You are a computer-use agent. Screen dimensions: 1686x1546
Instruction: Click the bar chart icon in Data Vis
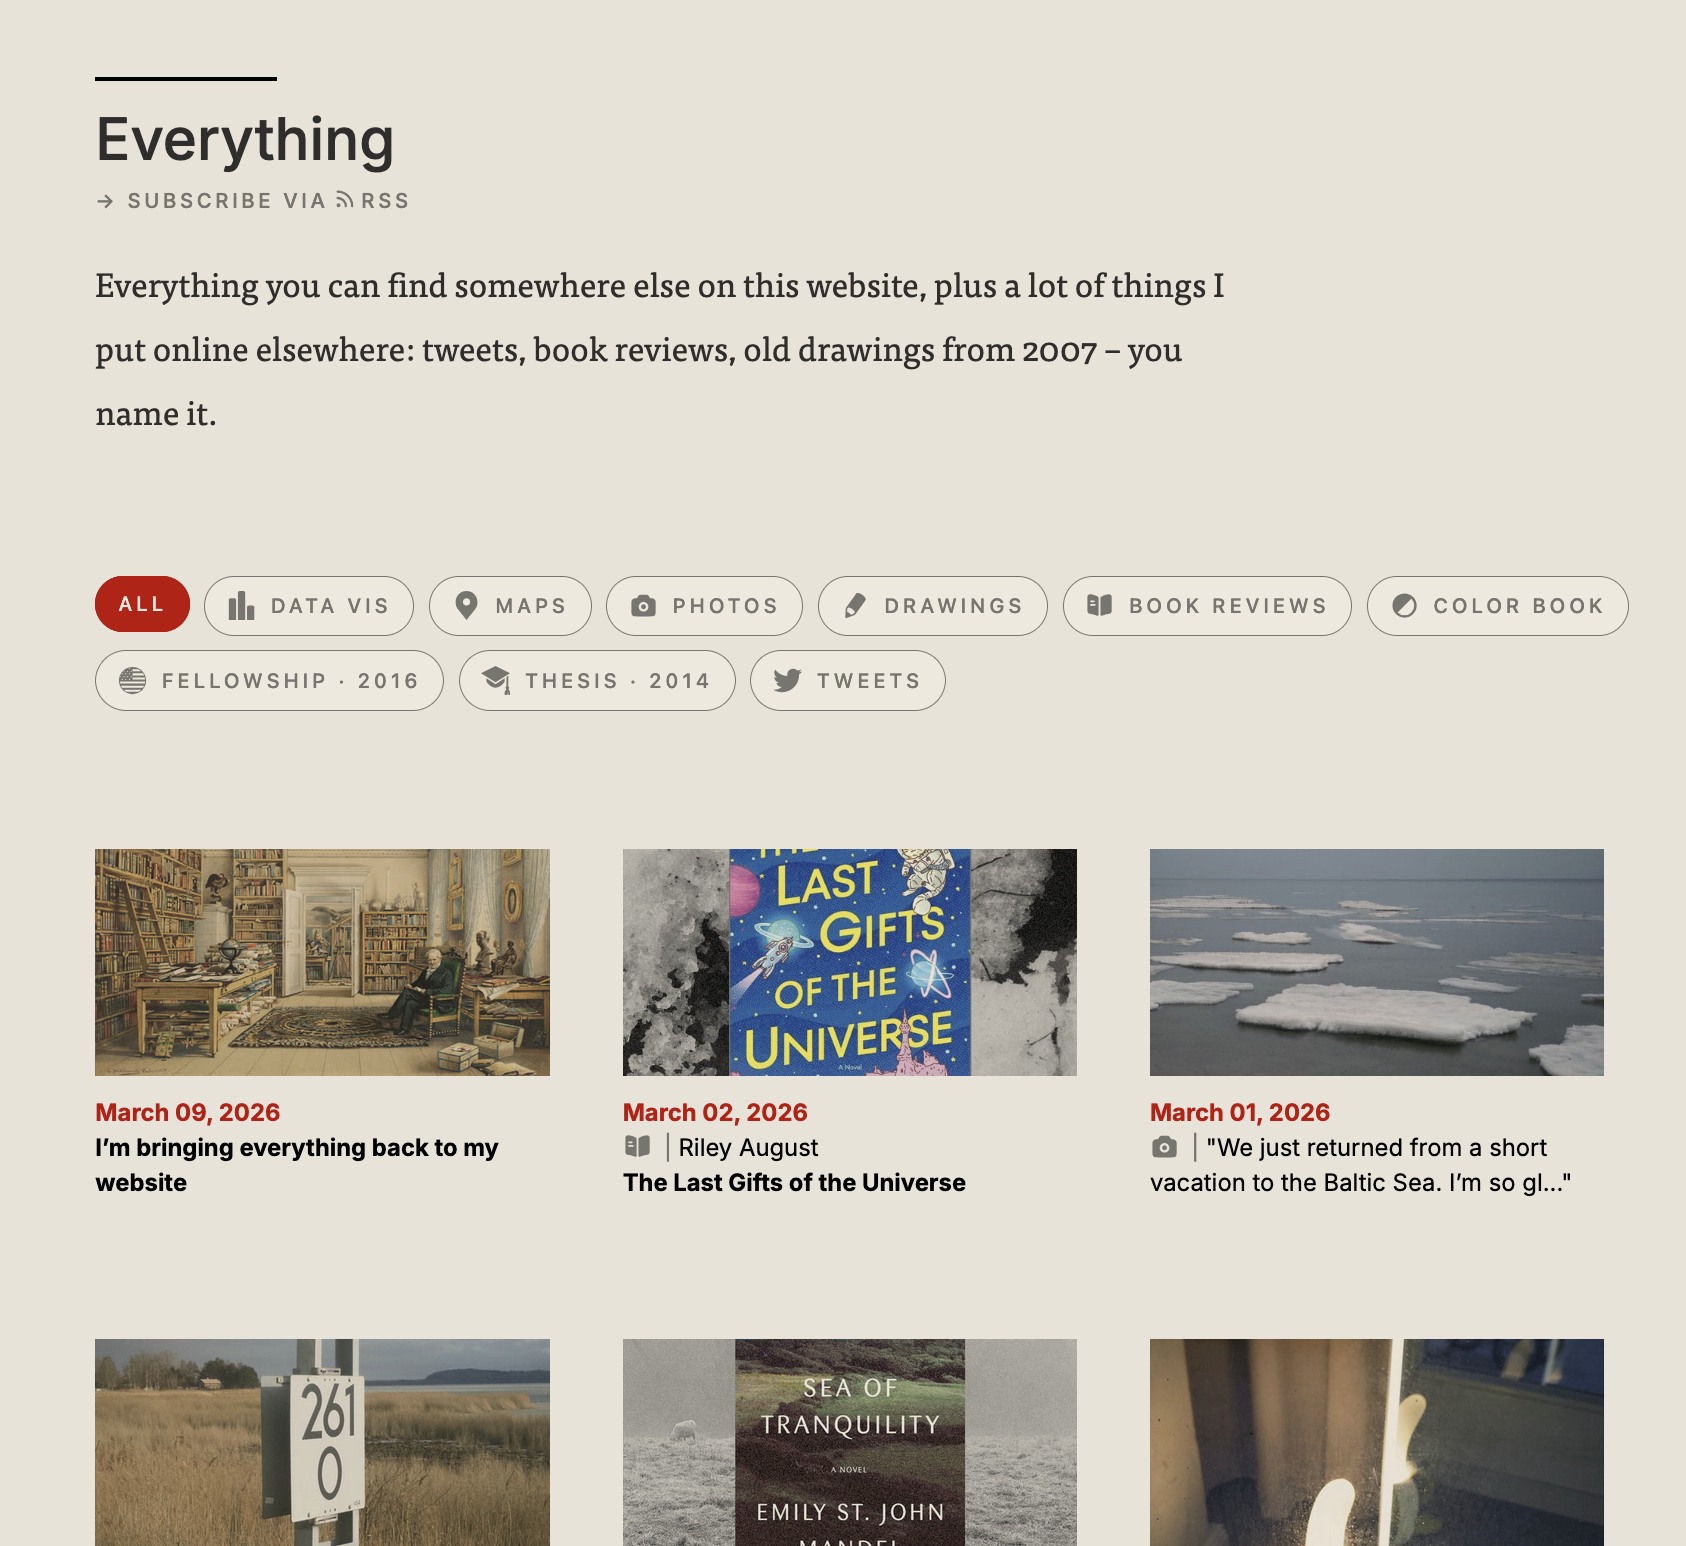coord(241,606)
